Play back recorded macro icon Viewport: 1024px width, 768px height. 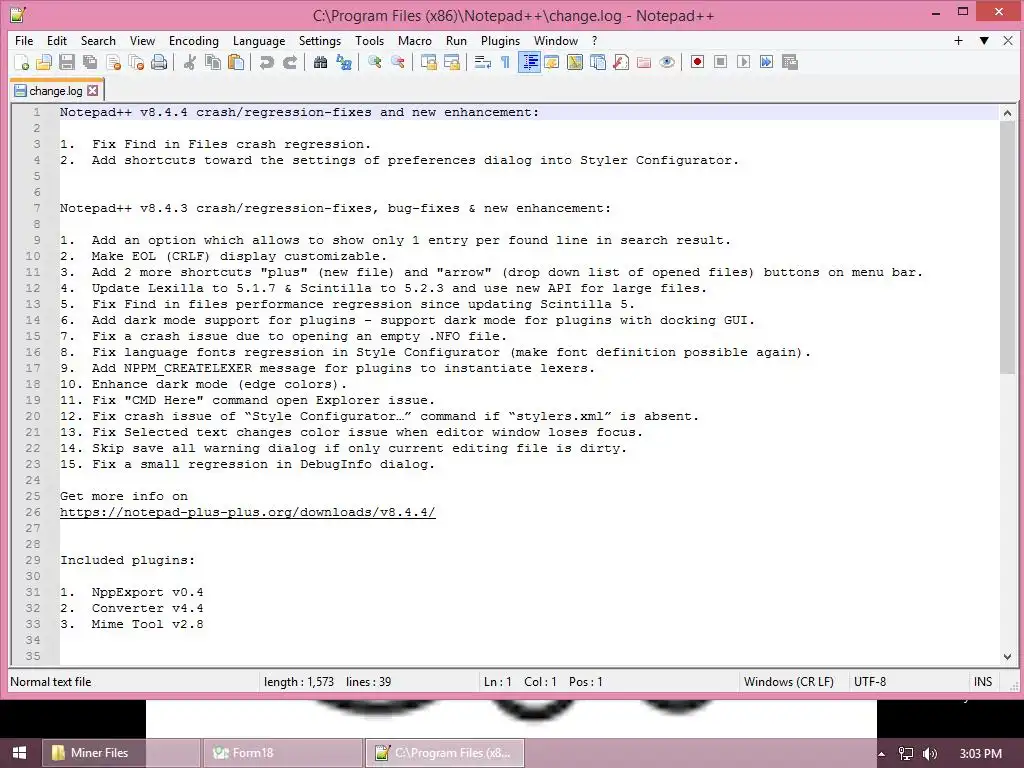coord(743,62)
